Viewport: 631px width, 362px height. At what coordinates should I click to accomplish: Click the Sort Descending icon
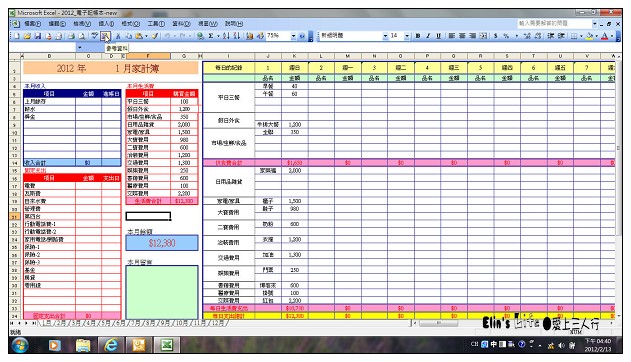237,36
